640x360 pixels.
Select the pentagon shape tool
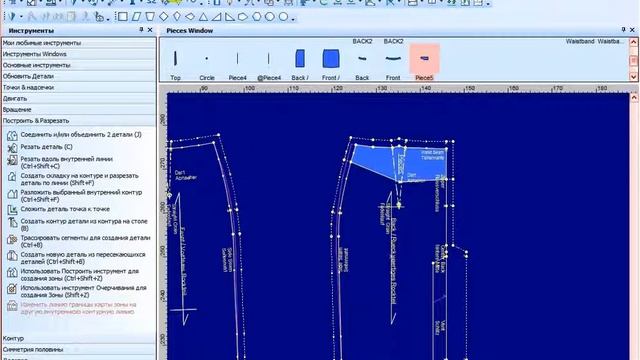[x=243, y=17]
